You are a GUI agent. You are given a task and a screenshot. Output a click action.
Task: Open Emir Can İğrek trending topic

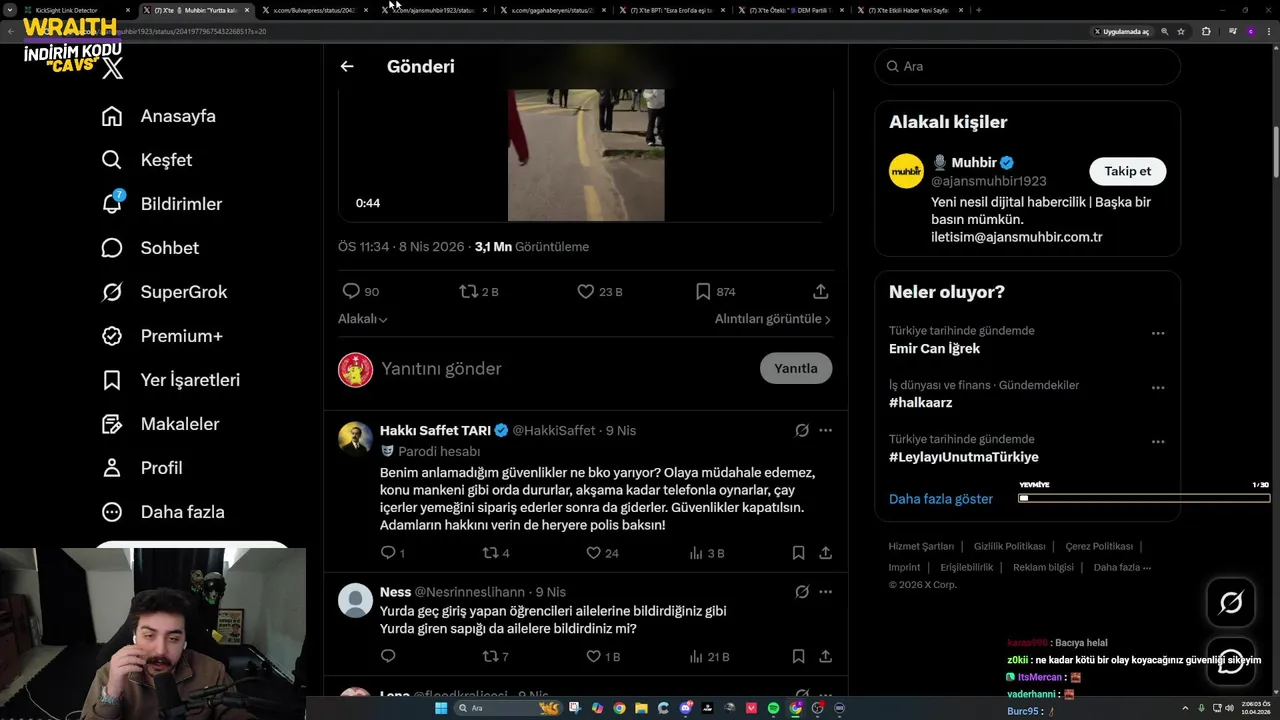[x=934, y=349]
